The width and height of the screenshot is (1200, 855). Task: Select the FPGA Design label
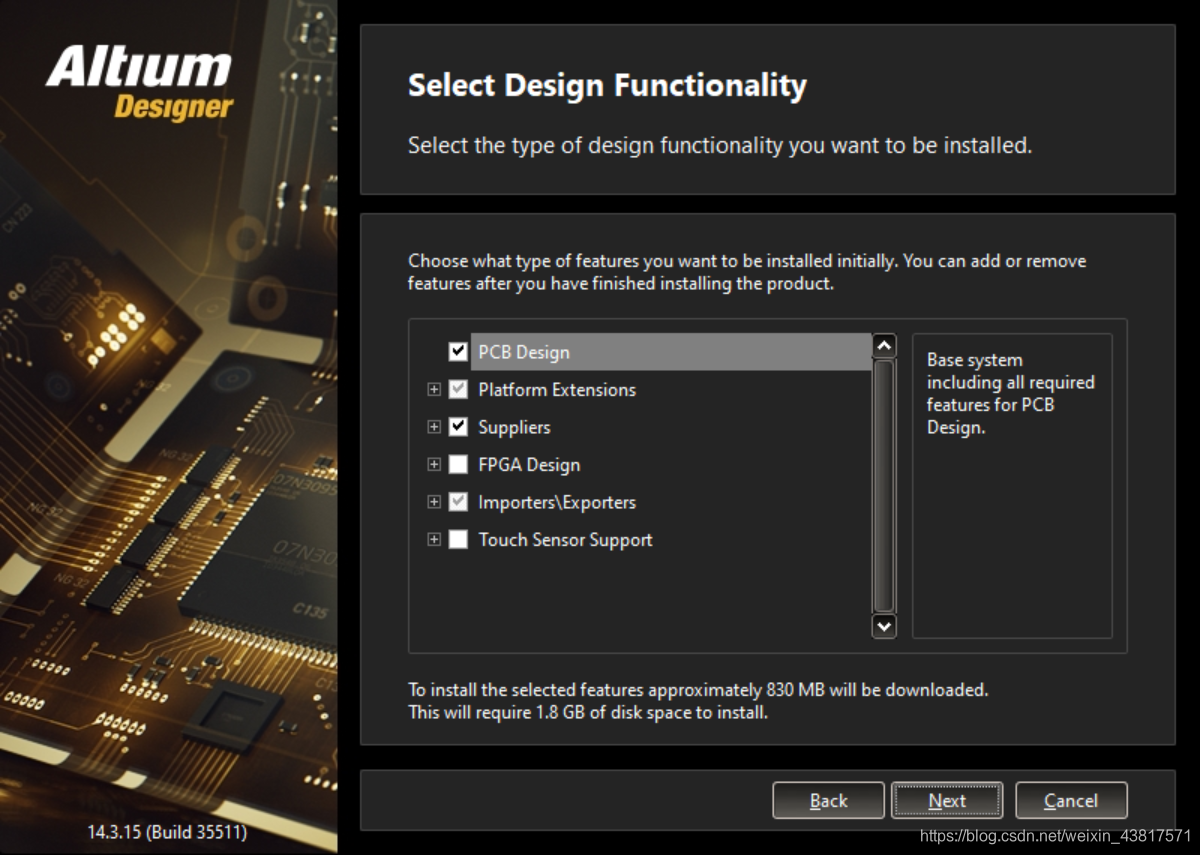tap(529, 465)
